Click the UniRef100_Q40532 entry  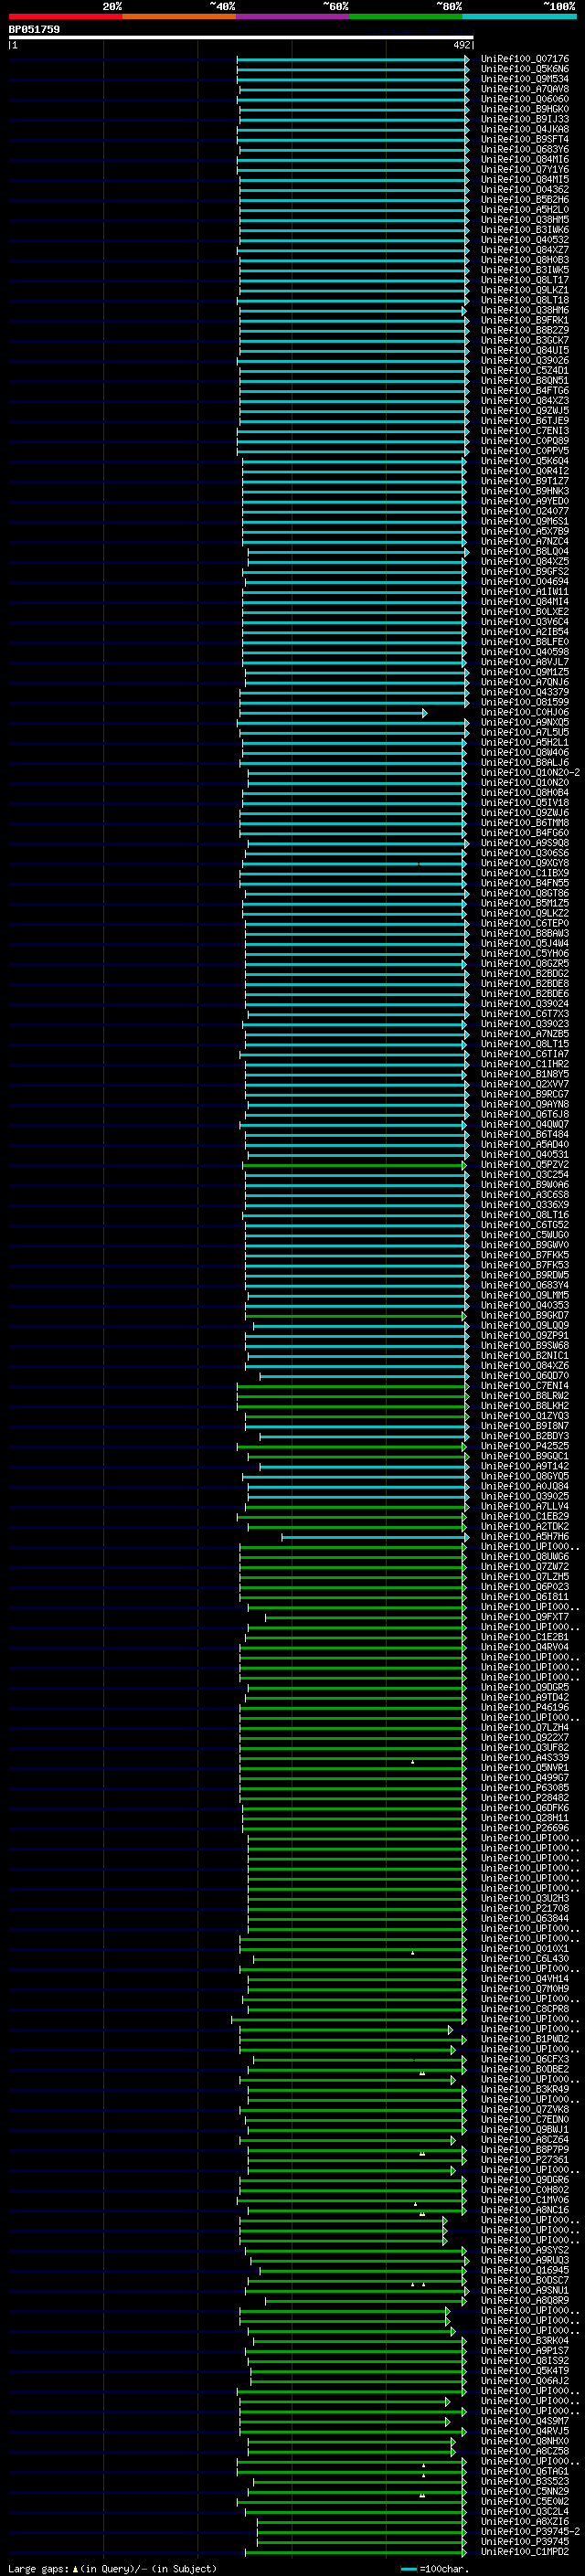click(x=525, y=240)
